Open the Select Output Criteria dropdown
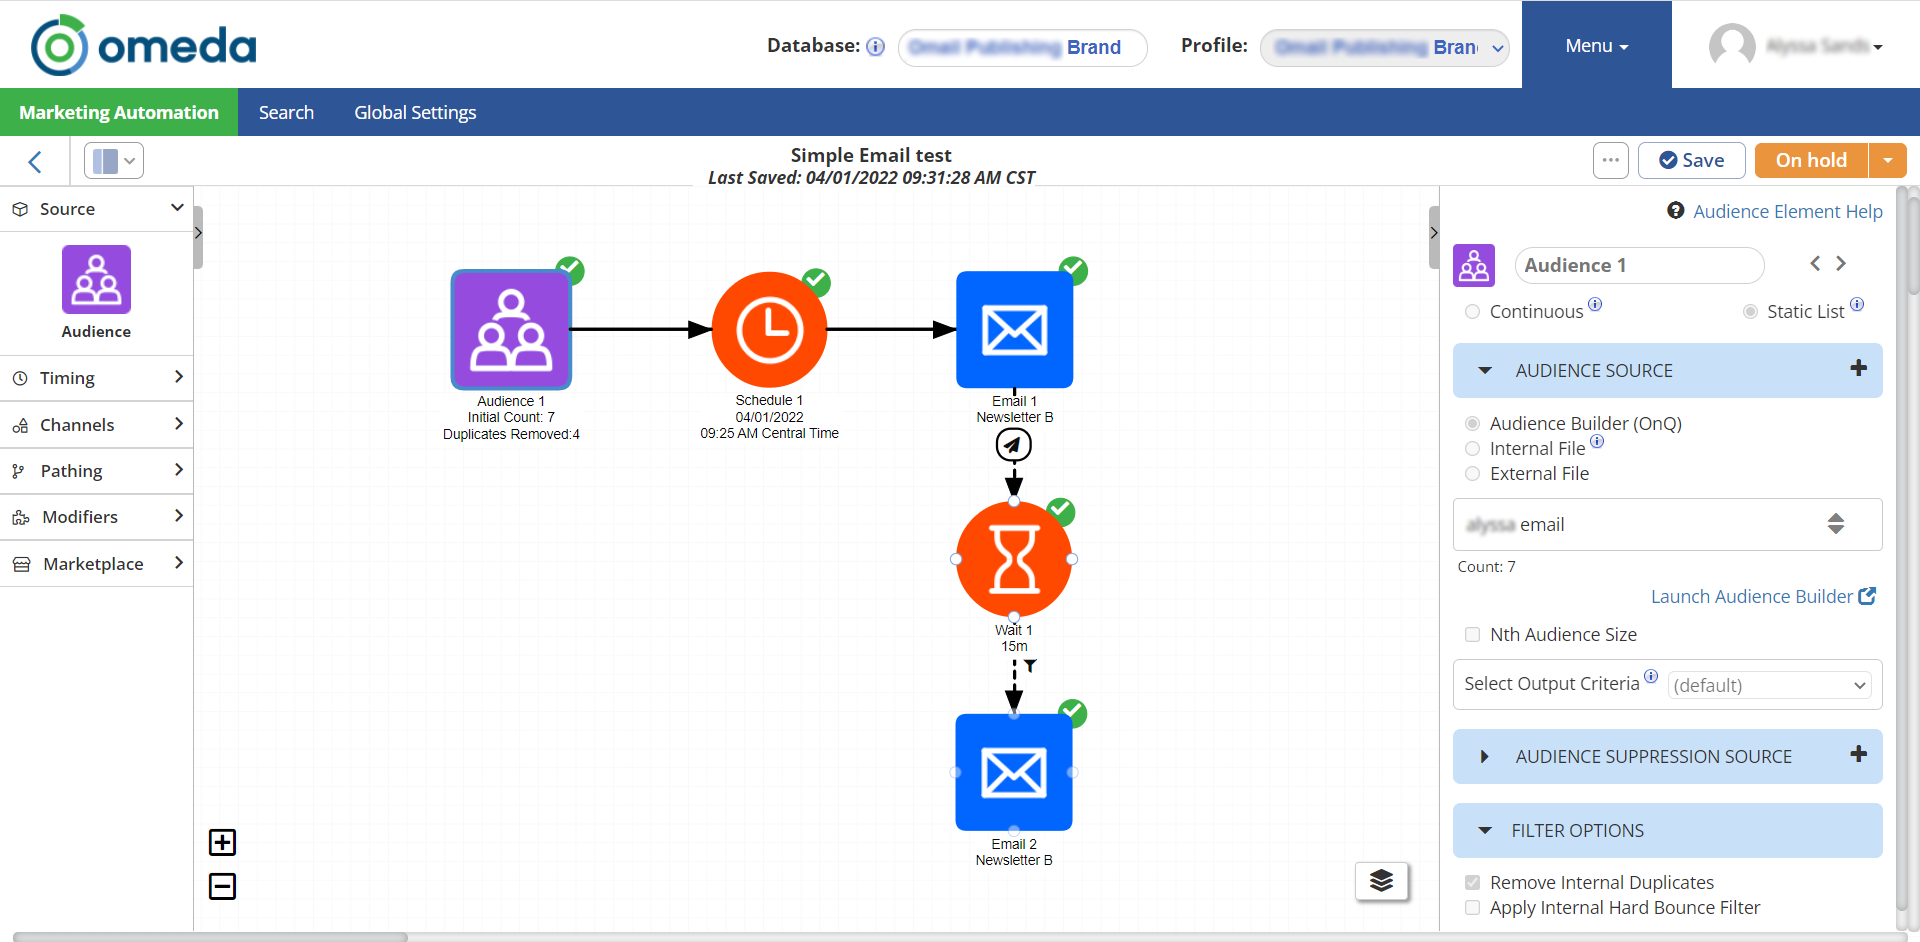 coord(1769,685)
